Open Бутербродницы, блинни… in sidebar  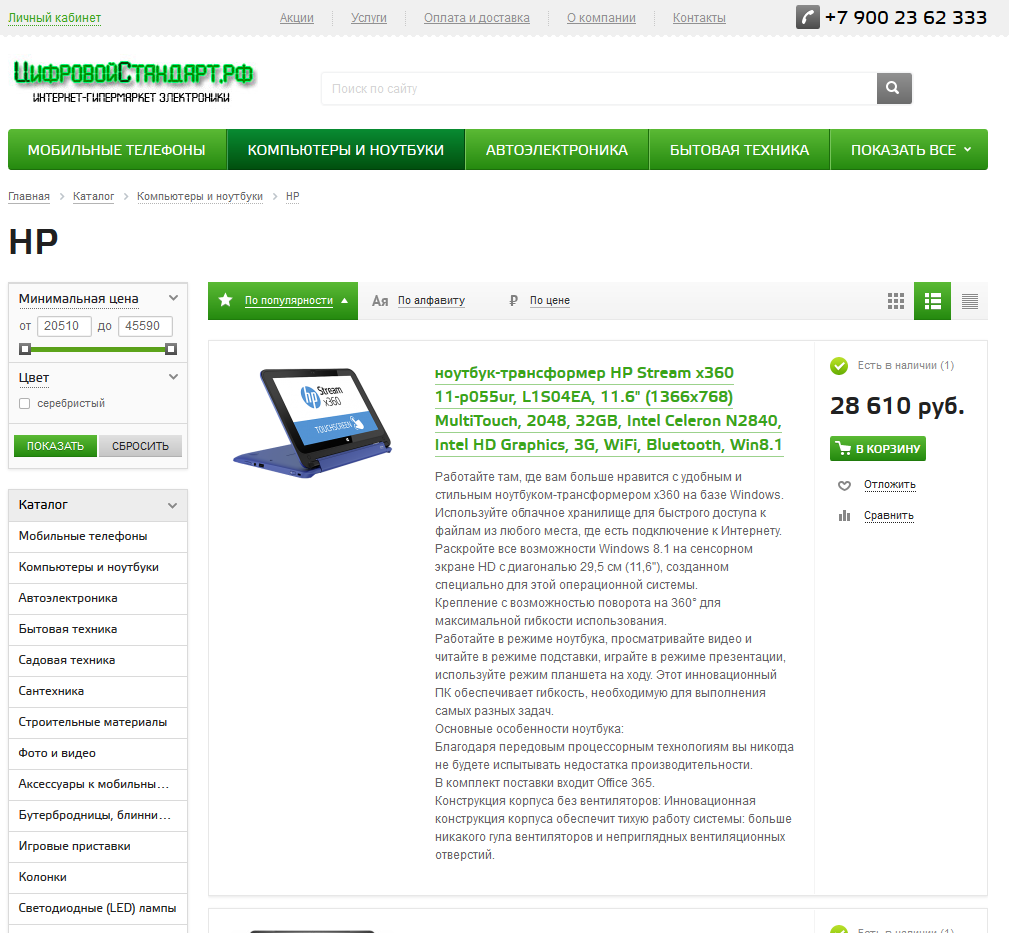coord(98,815)
